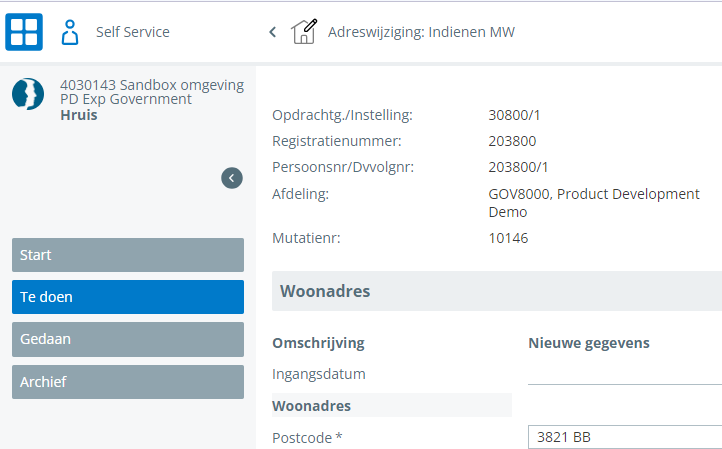Click the company logo with face silhouette
Image resolution: width=722 pixels, height=449 pixels.
[28, 94]
